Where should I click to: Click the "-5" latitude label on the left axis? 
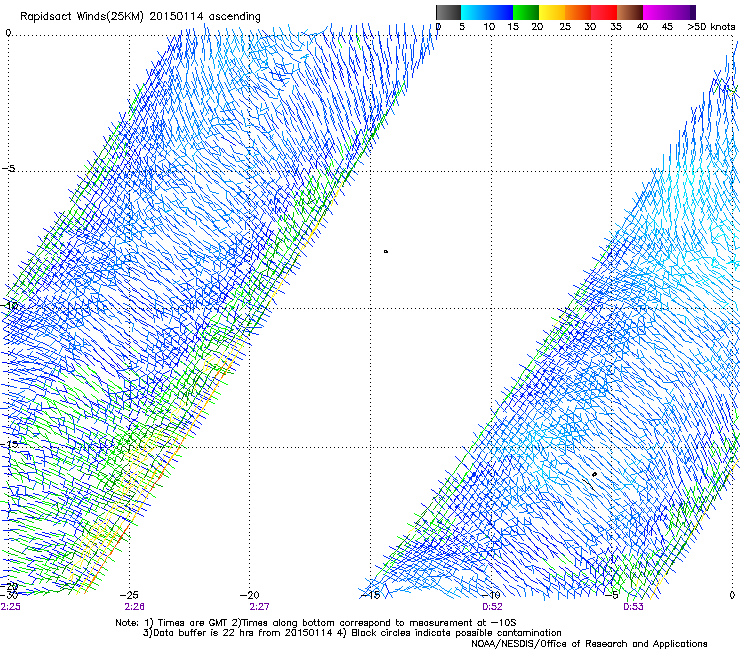click(x=8, y=169)
